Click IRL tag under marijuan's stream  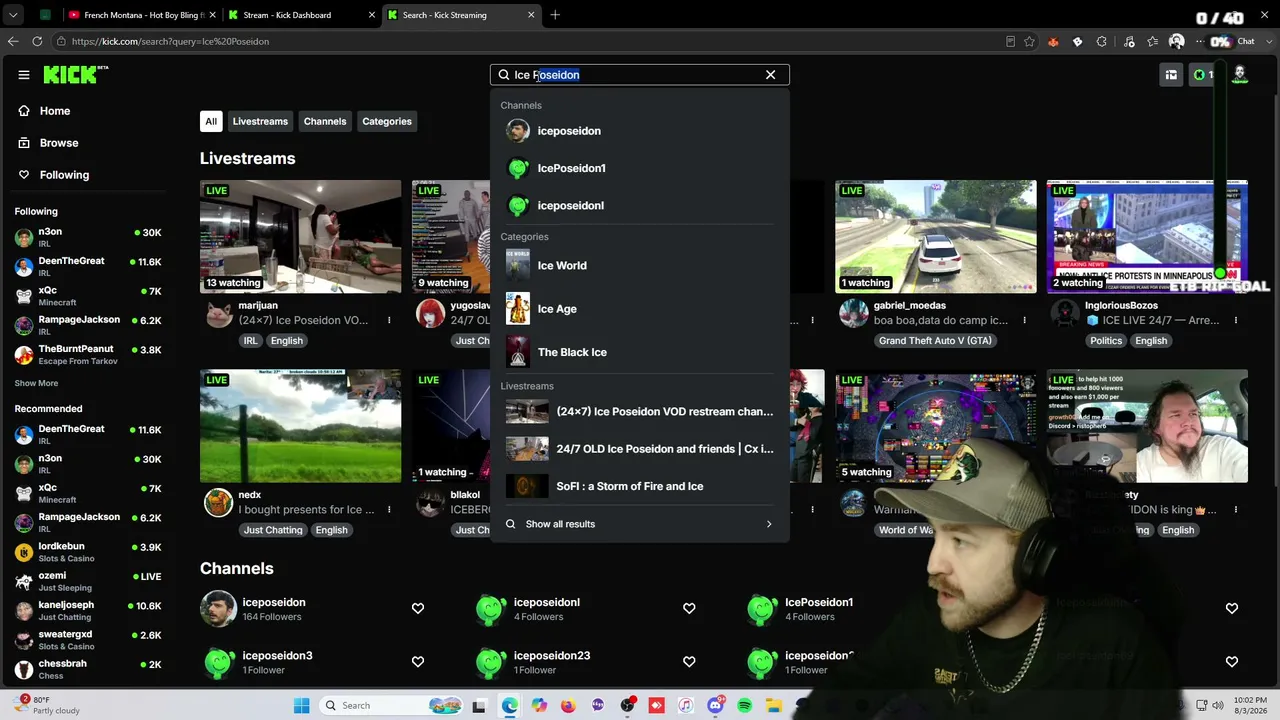pos(250,341)
